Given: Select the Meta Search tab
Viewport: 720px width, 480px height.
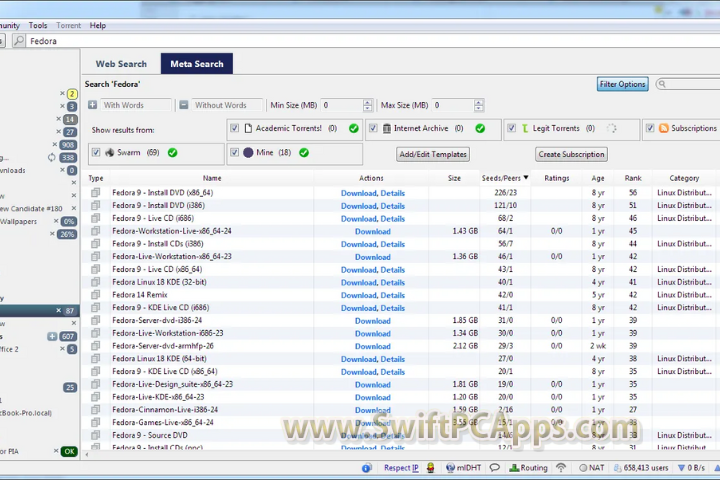Looking at the screenshot, I should point(197,64).
